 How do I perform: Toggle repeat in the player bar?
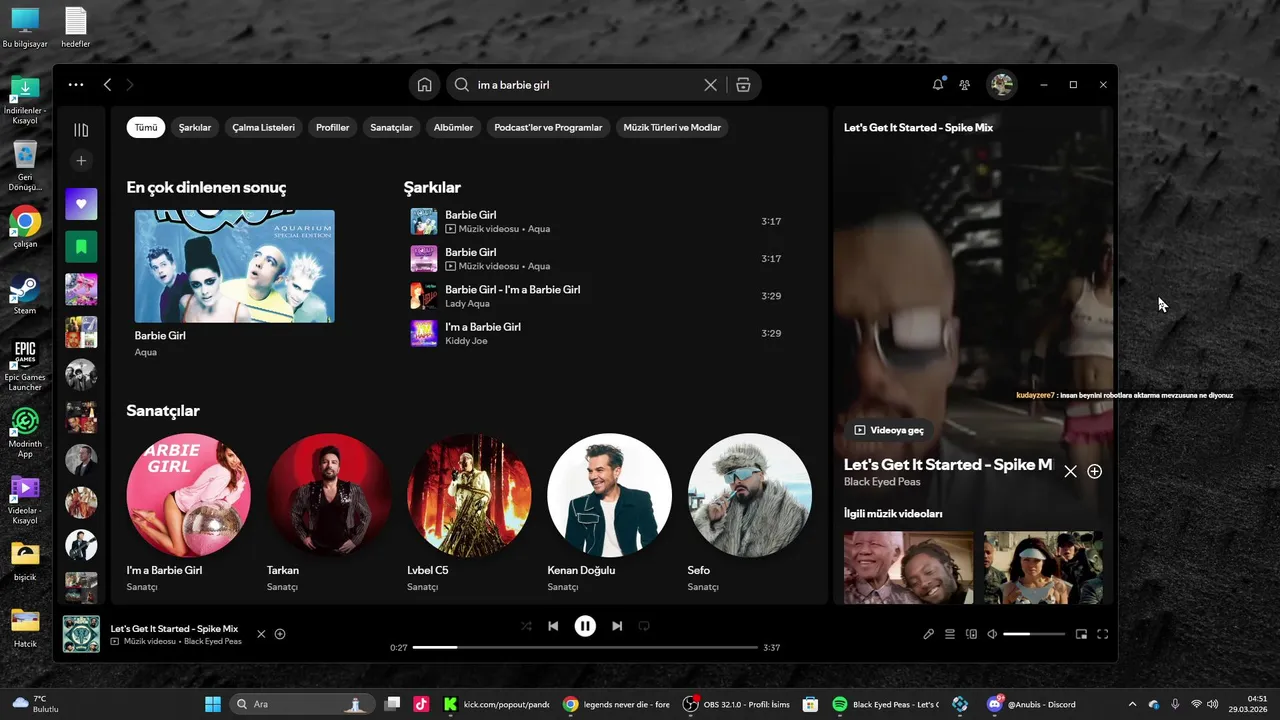[644, 626]
